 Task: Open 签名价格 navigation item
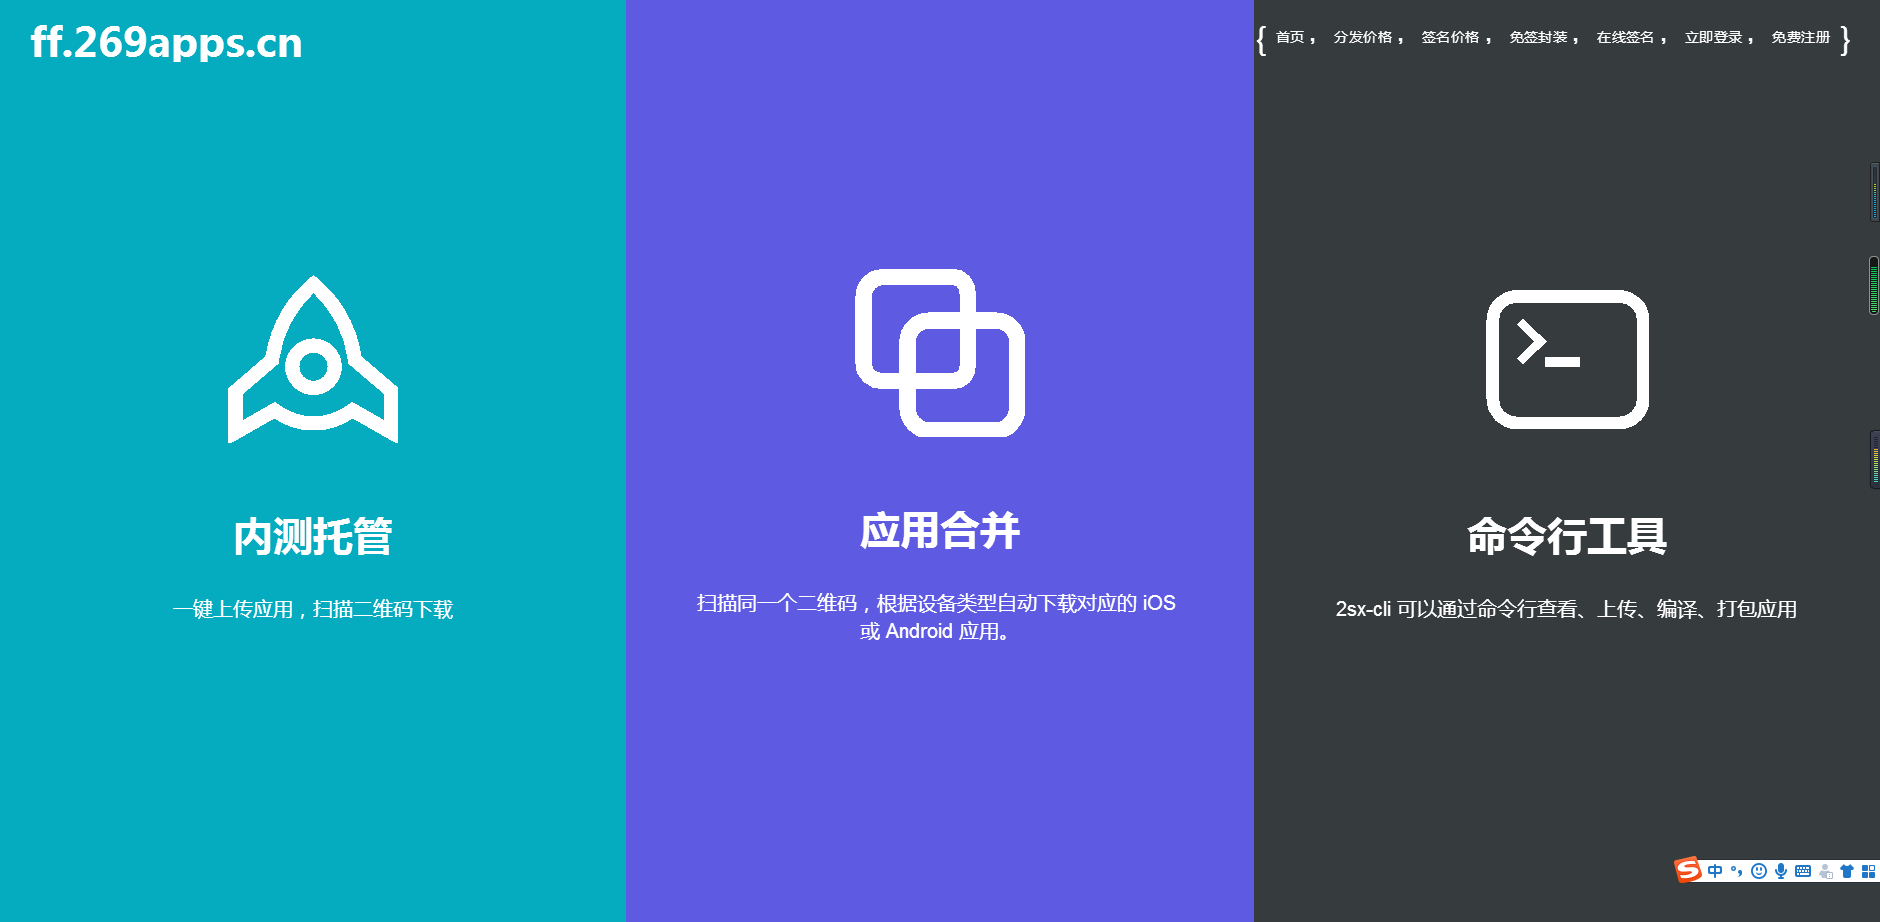[1450, 38]
